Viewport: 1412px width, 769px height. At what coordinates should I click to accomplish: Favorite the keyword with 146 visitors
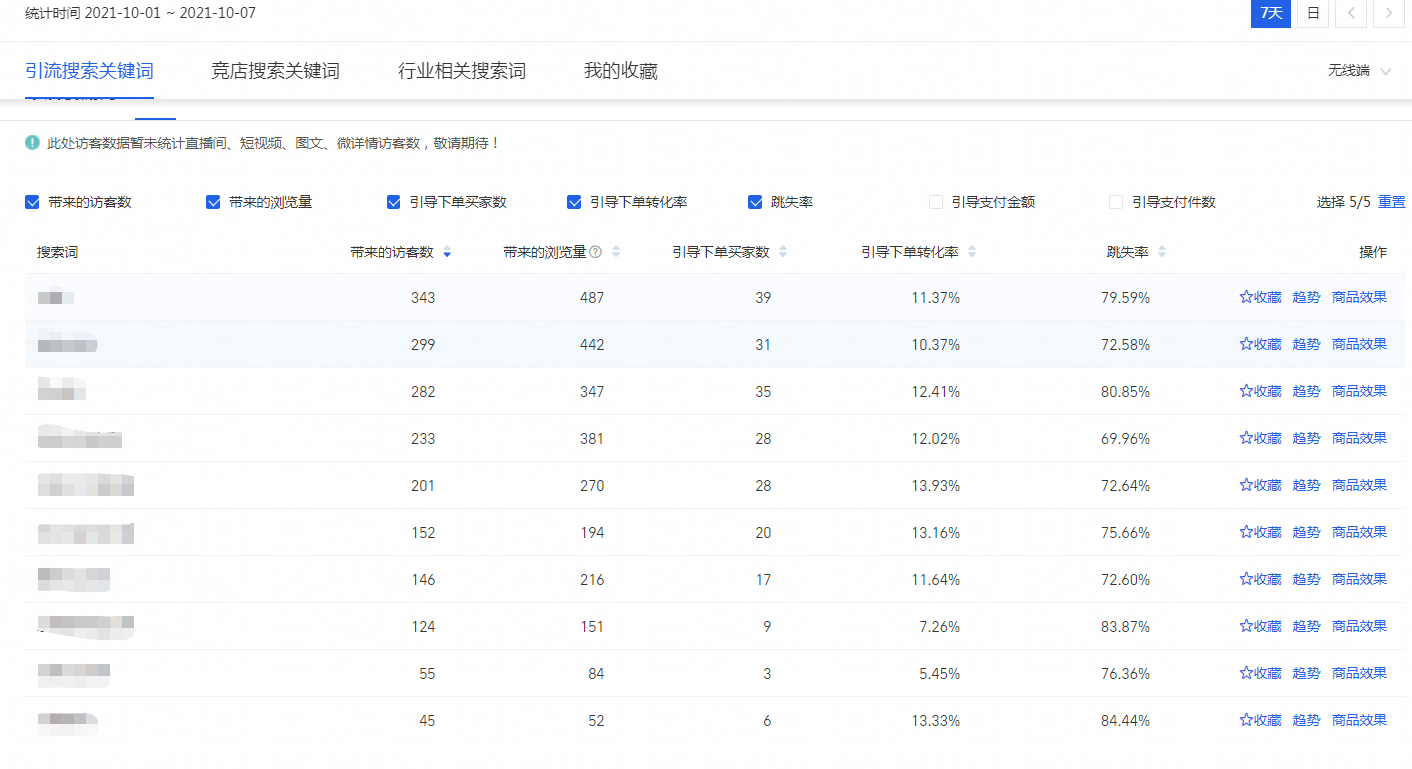point(1260,579)
